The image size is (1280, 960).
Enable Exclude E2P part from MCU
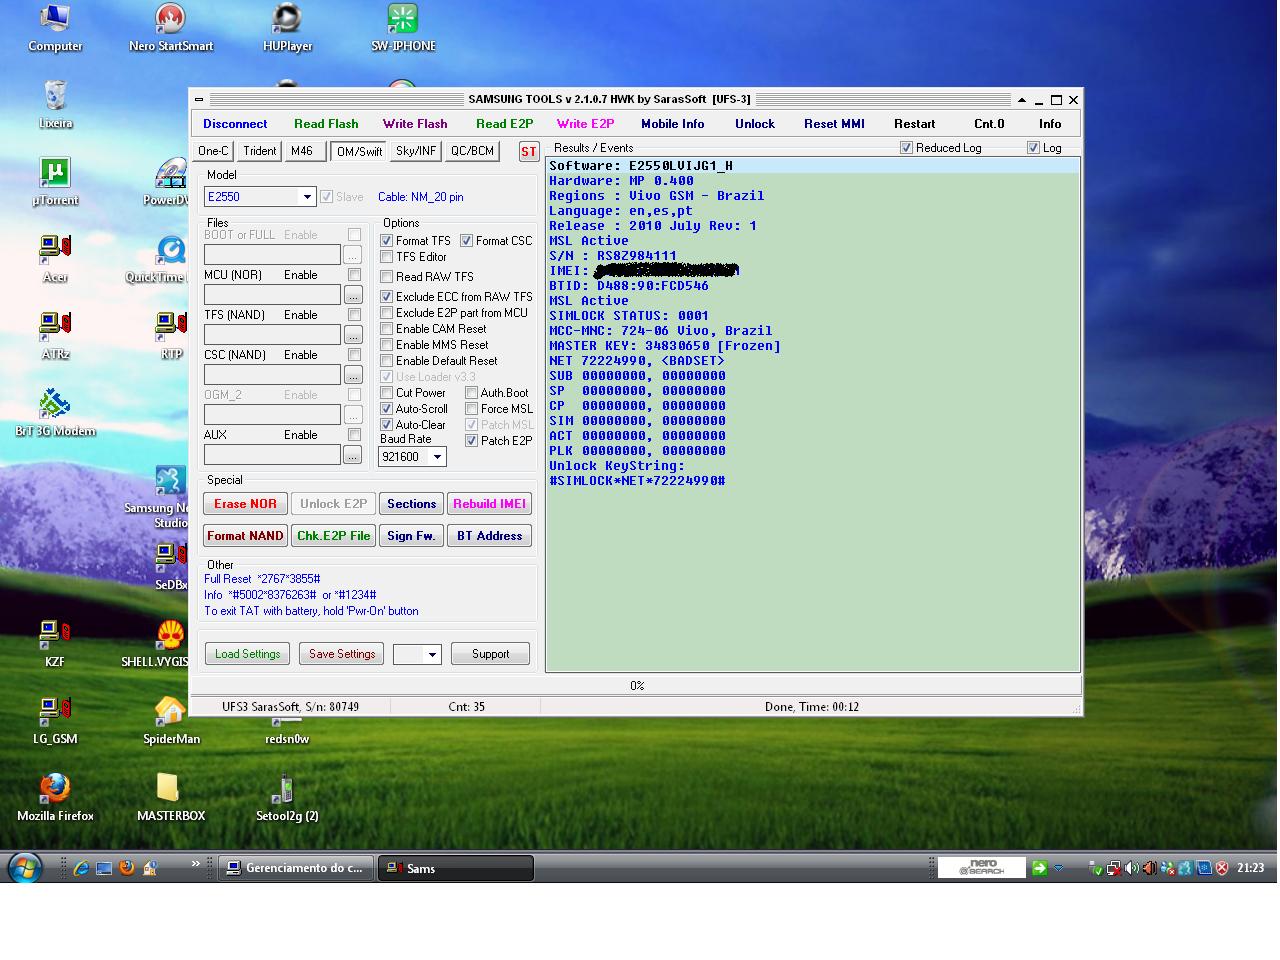(x=386, y=313)
